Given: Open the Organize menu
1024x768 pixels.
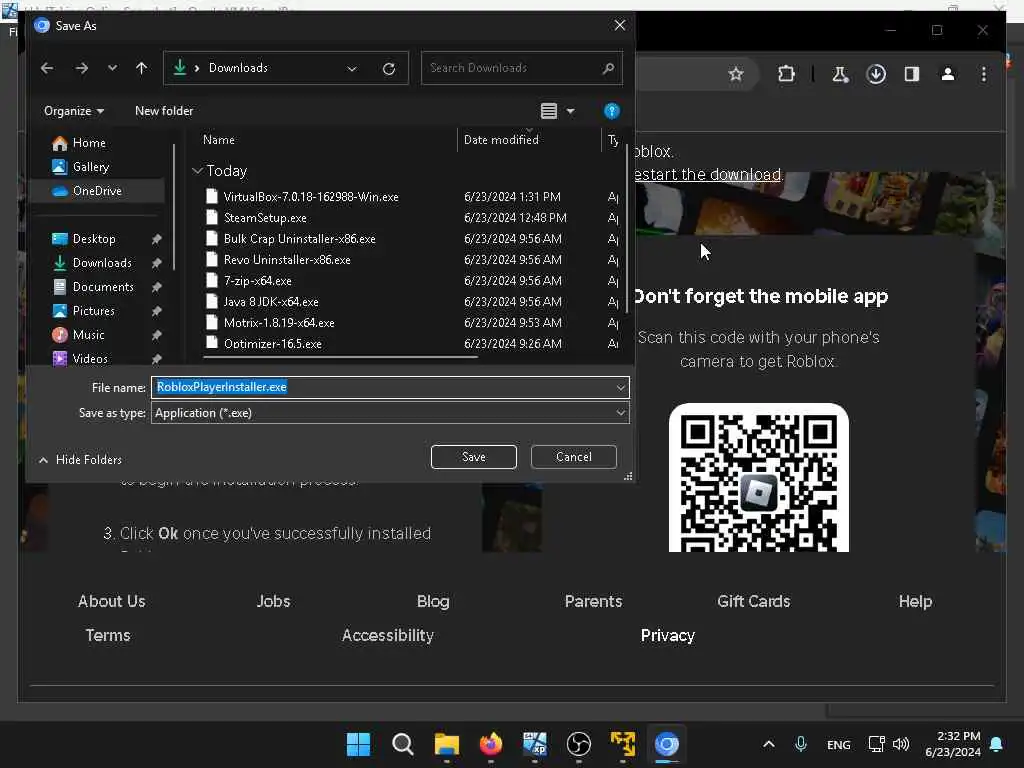Looking at the screenshot, I should (74, 111).
